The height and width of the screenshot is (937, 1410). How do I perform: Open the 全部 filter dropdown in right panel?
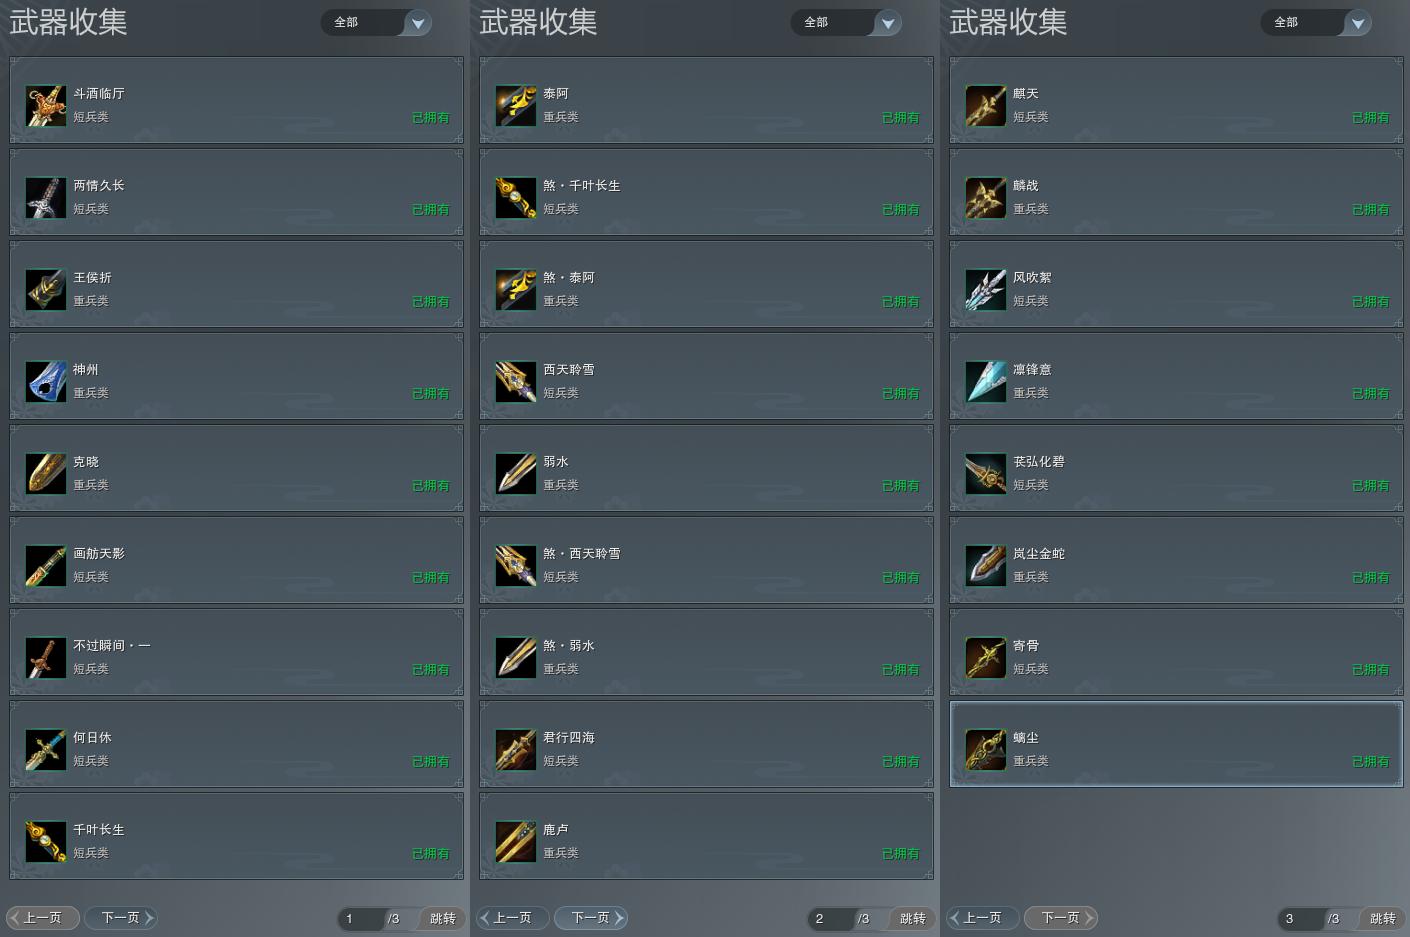[x=1316, y=22]
